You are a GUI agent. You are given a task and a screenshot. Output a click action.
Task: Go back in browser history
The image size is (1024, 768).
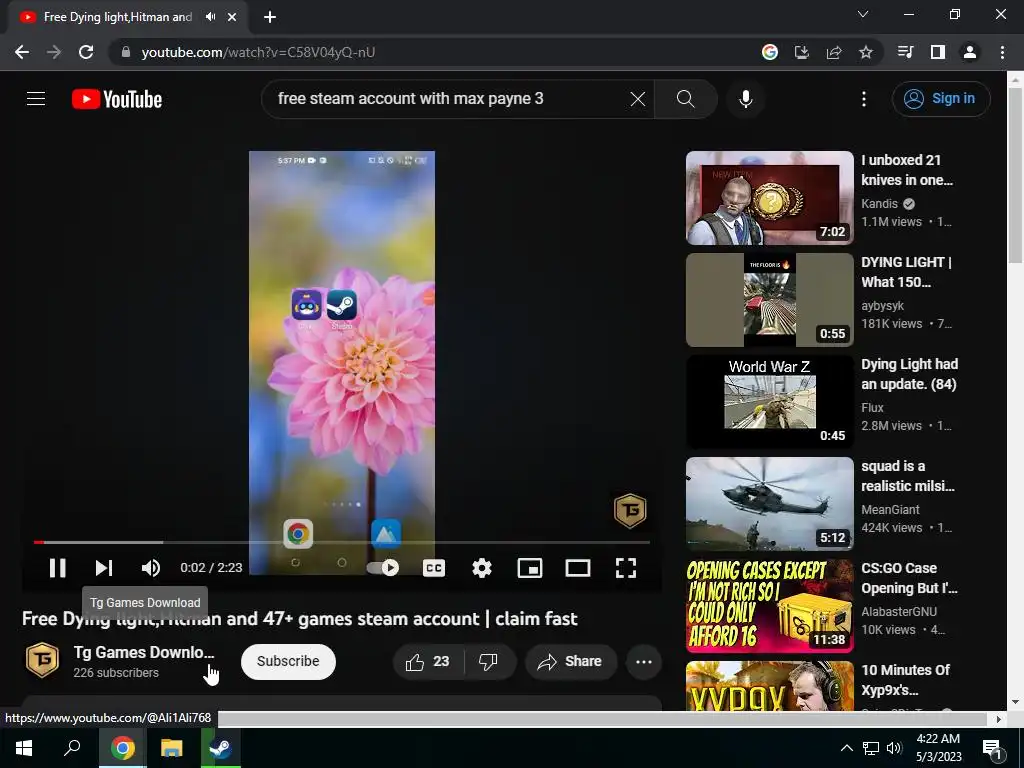22,52
